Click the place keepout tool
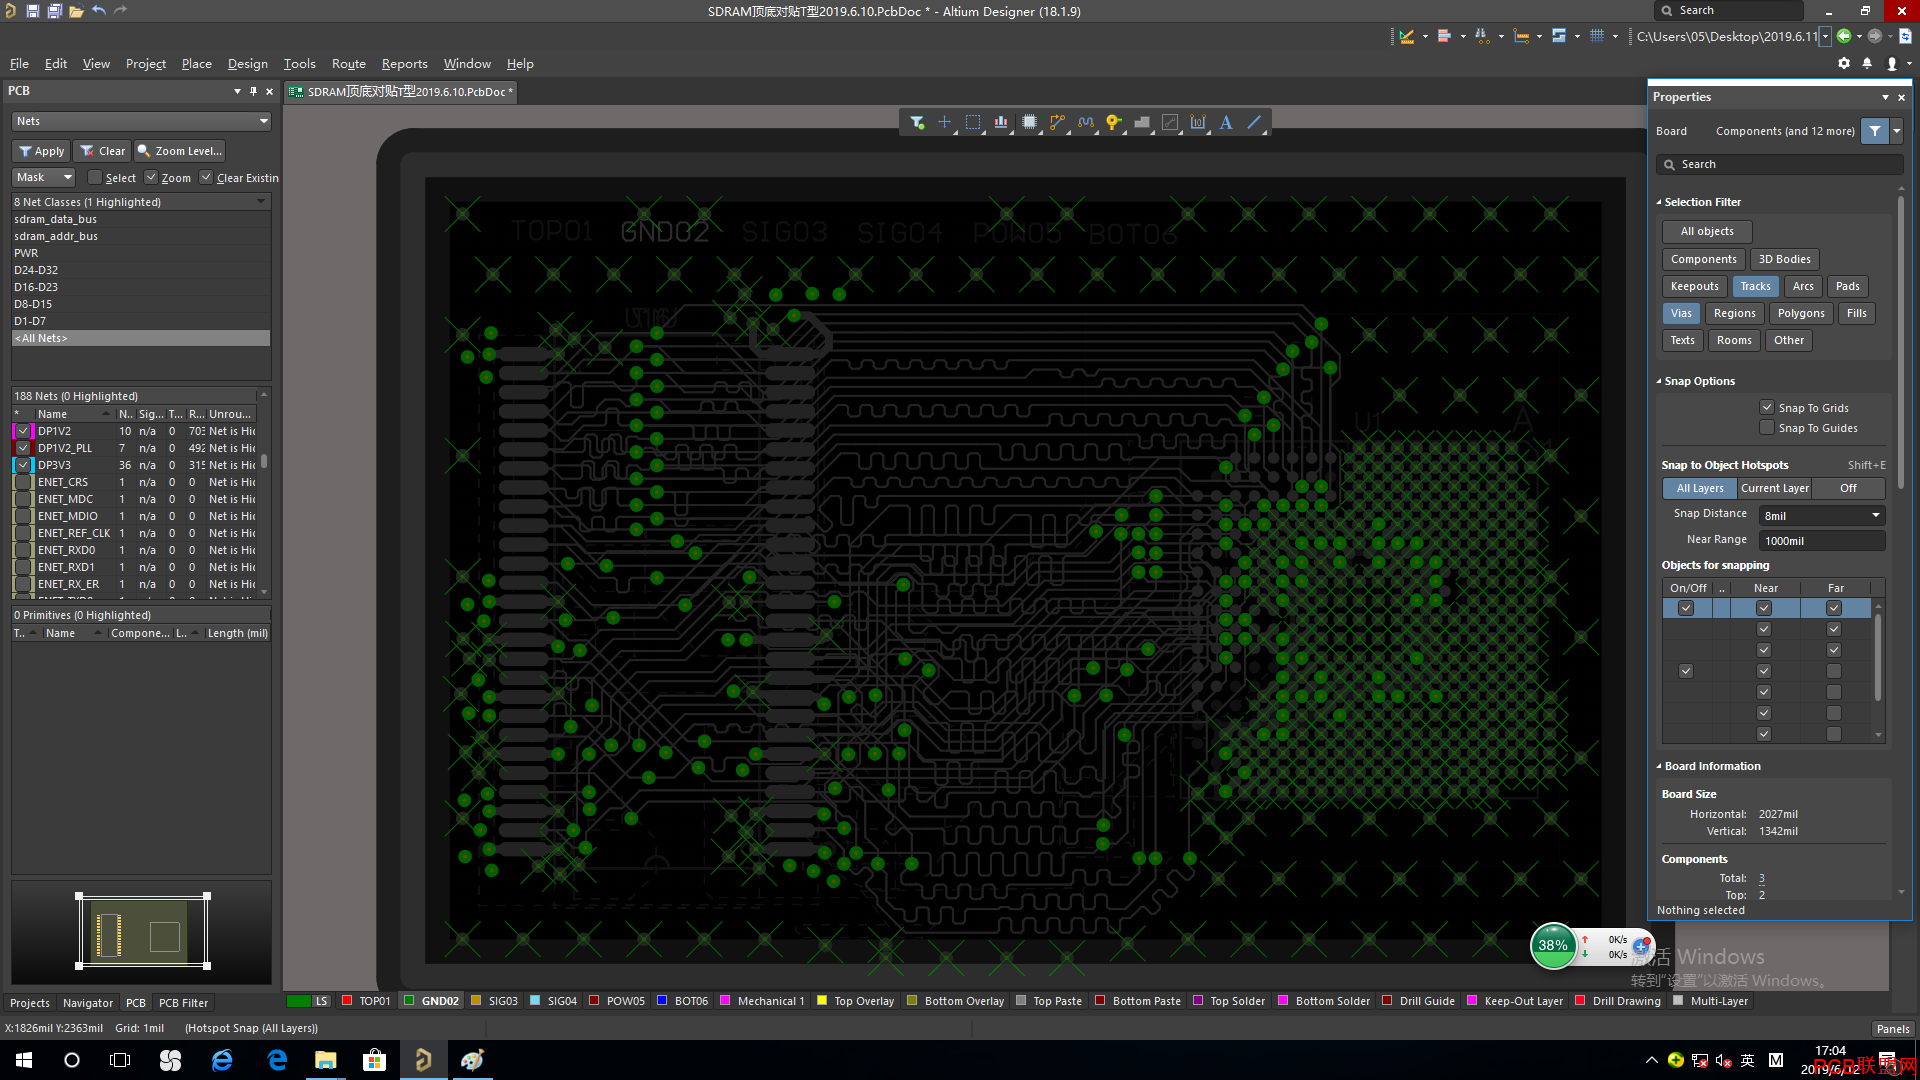 click(1170, 122)
